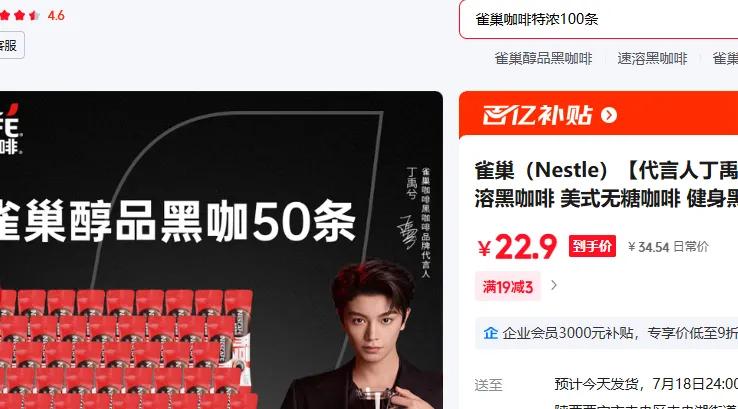Image resolution: width=738 pixels, height=409 pixels.
Task: Click the 4.6 rating score
Action: point(56,16)
